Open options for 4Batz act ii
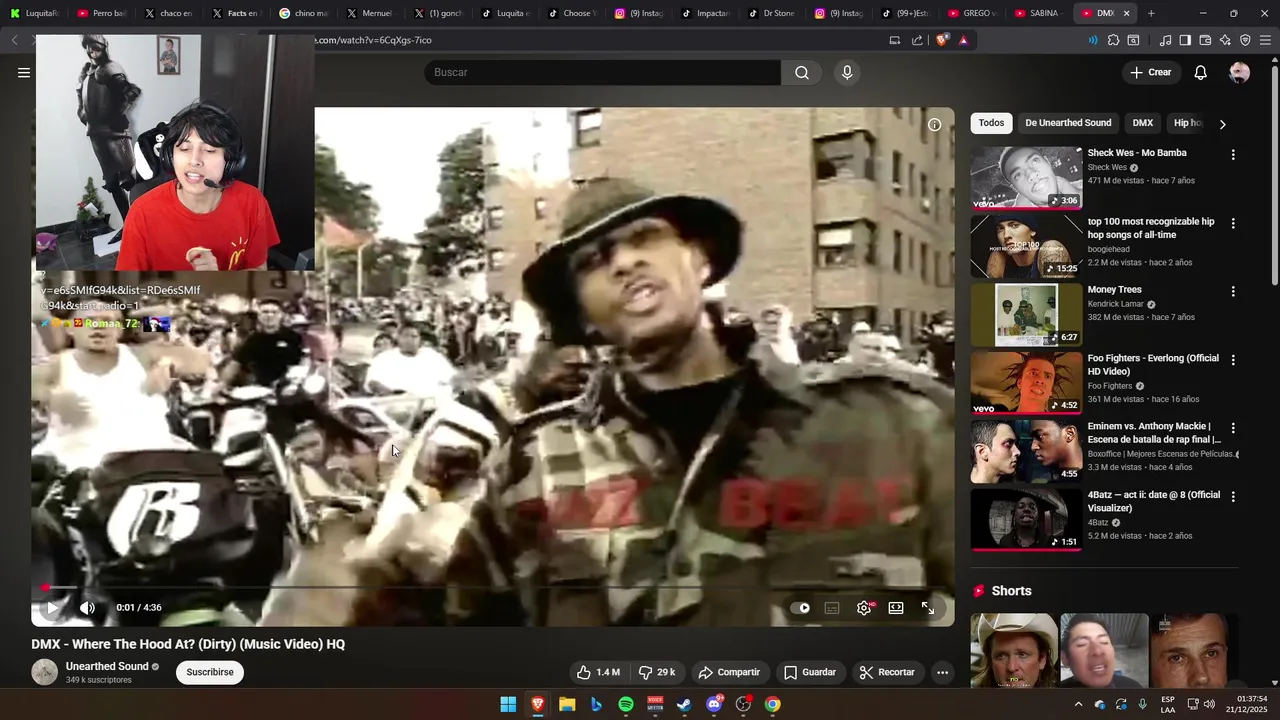Viewport: 1280px width, 720px height. coord(1233,496)
